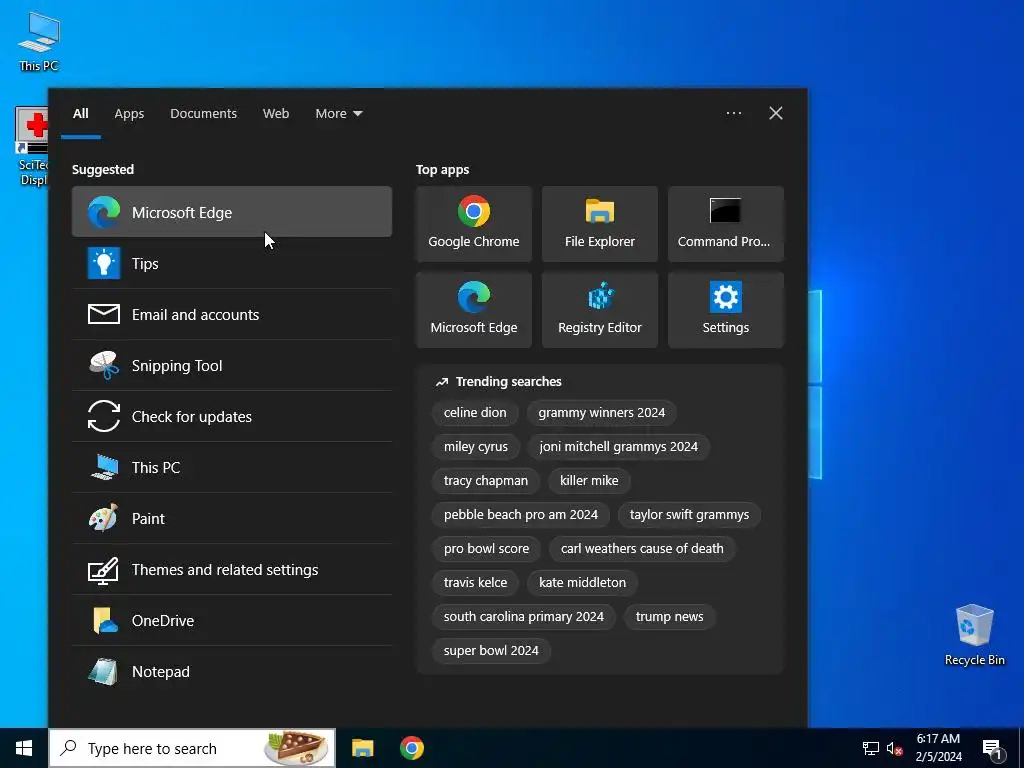1024x768 pixels.
Task: Search pebble beach pro am 2024
Action: pyautogui.click(x=520, y=515)
